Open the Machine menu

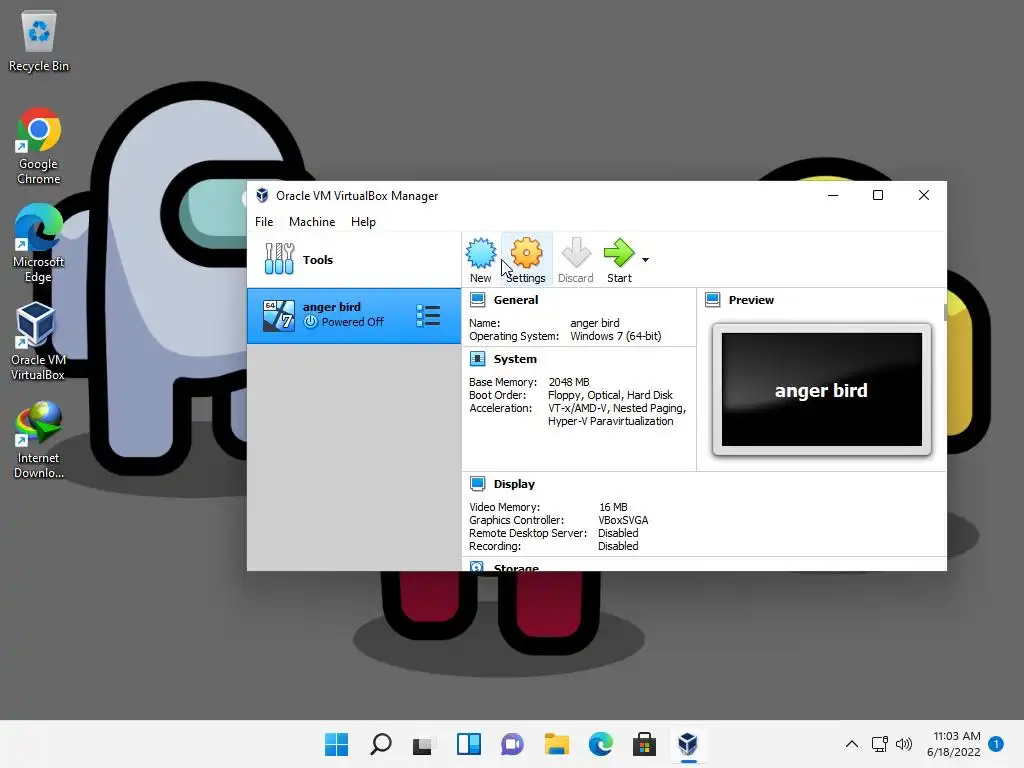(x=312, y=222)
